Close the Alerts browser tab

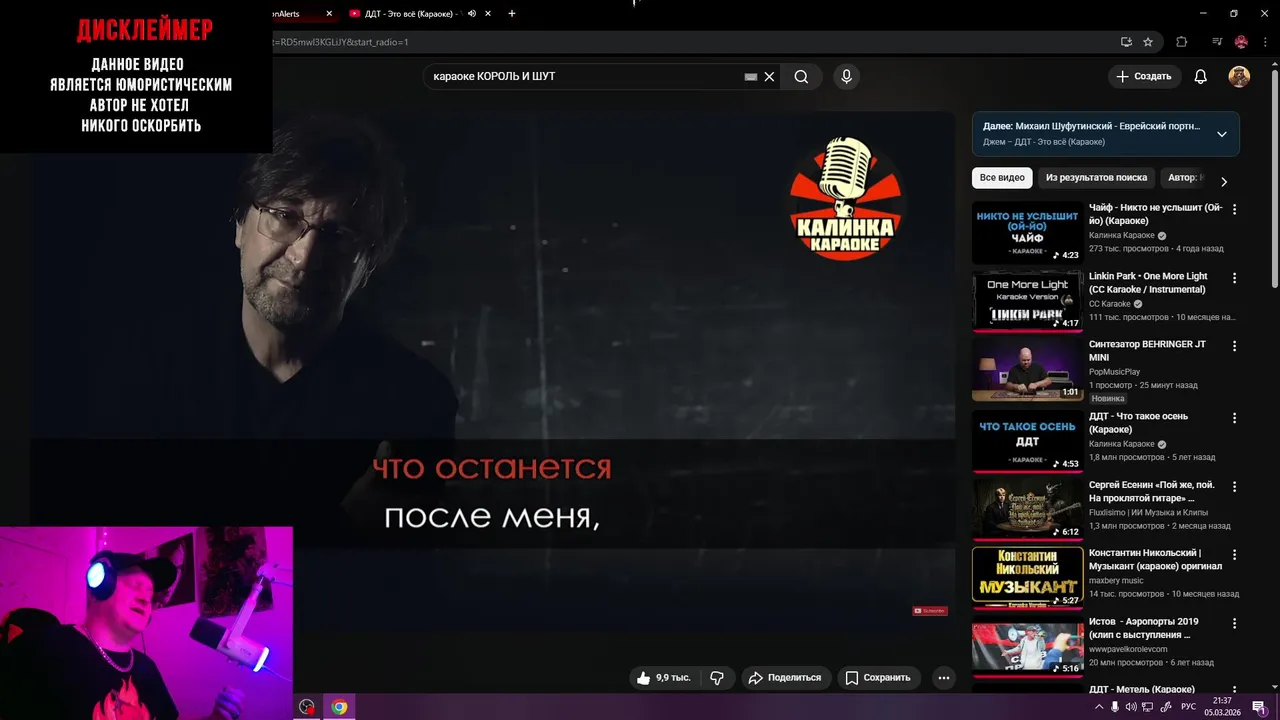pyautogui.click(x=329, y=14)
